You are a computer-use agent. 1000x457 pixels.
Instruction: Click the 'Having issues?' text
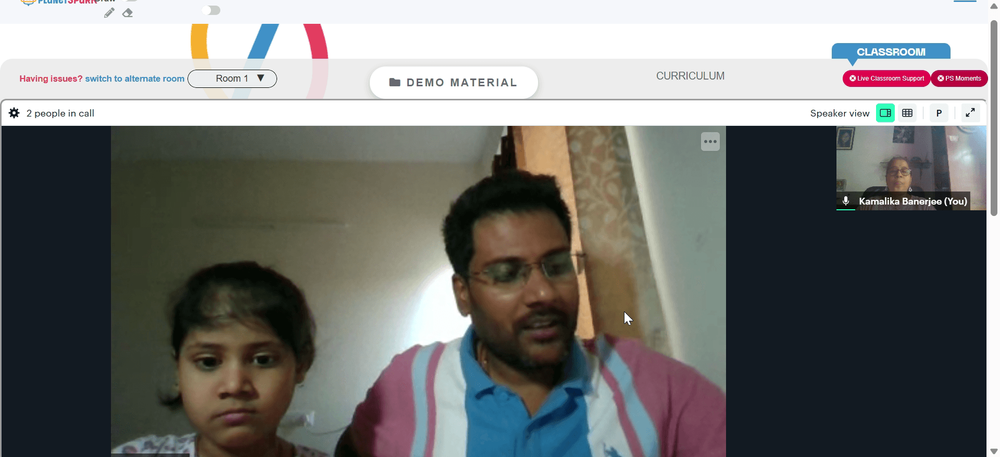pyautogui.click(x=50, y=78)
